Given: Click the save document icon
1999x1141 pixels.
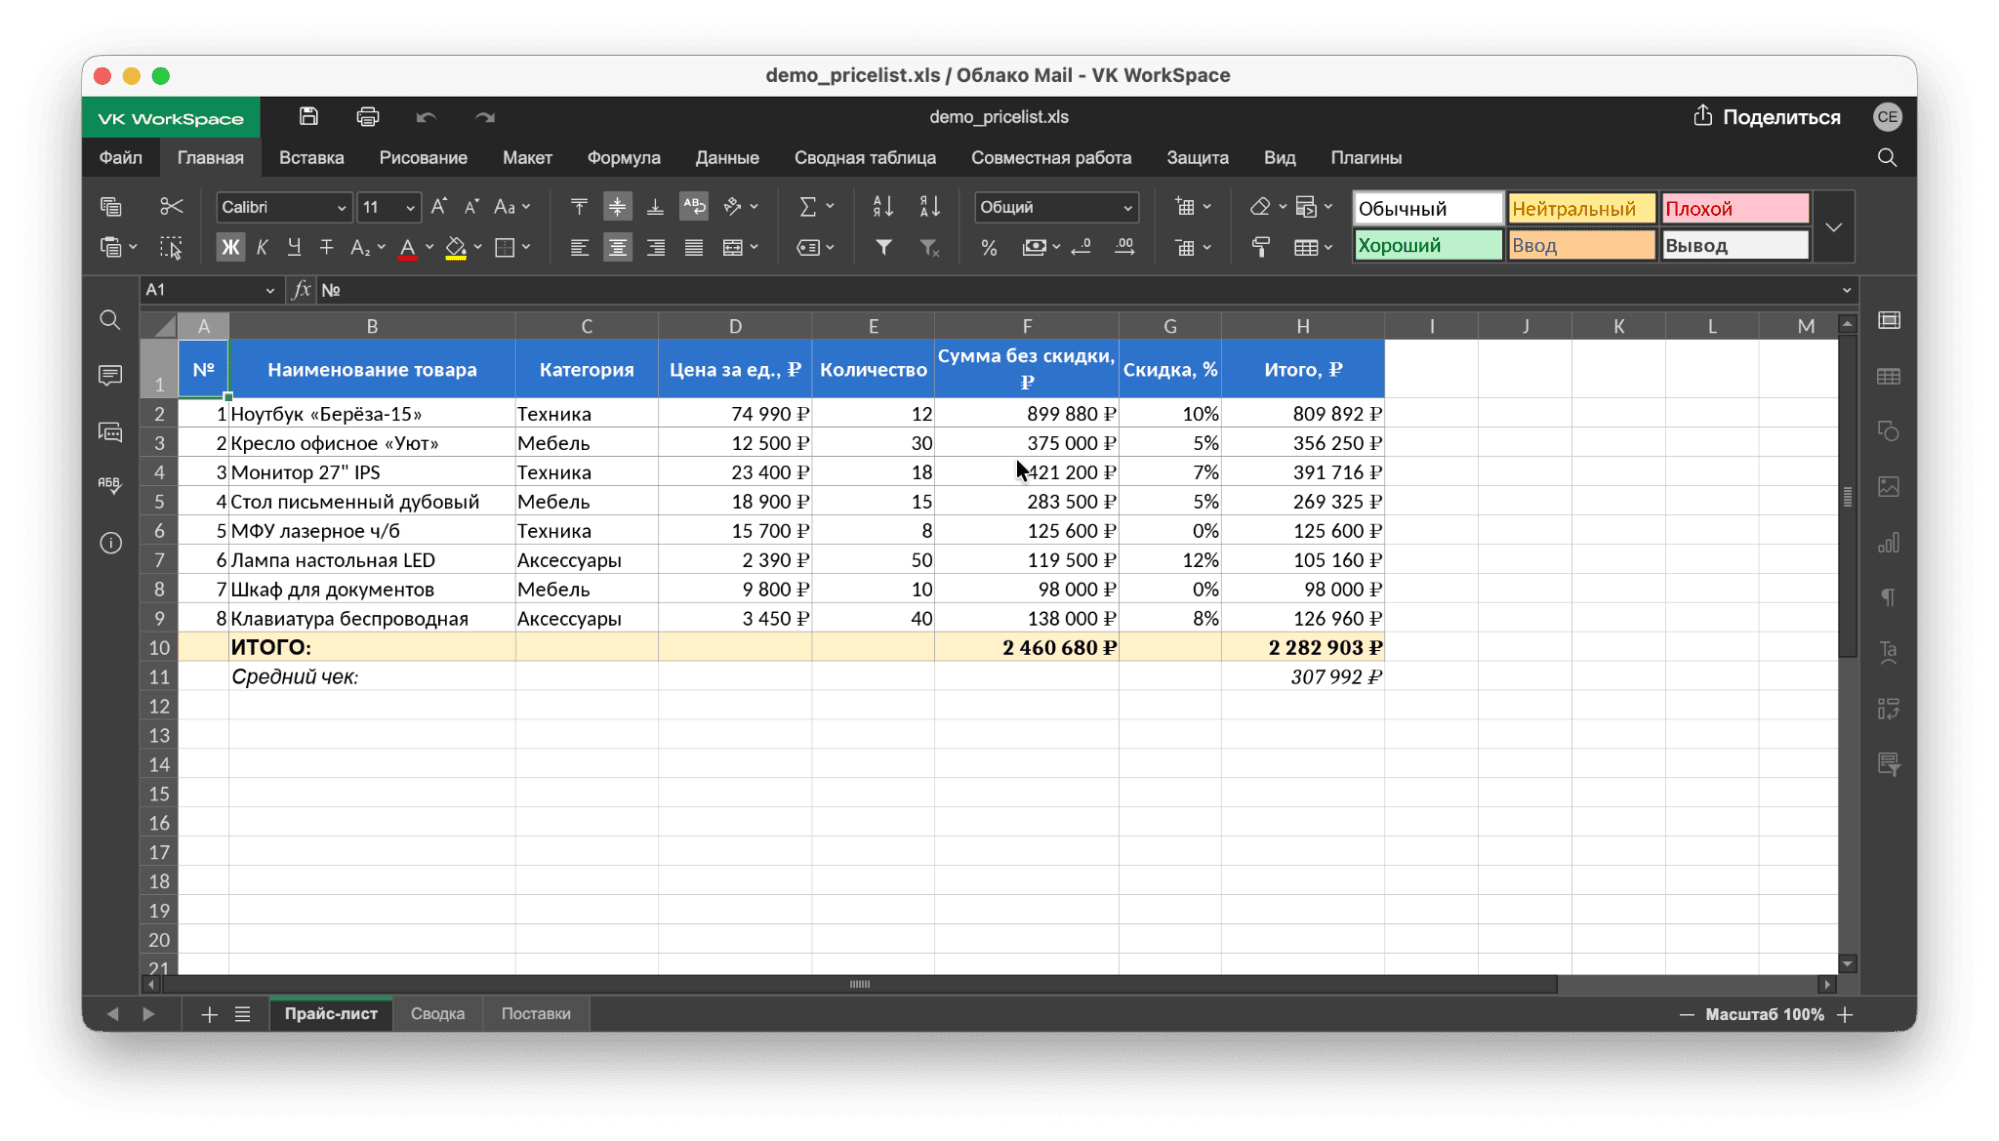Looking at the screenshot, I should [x=308, y=117].
